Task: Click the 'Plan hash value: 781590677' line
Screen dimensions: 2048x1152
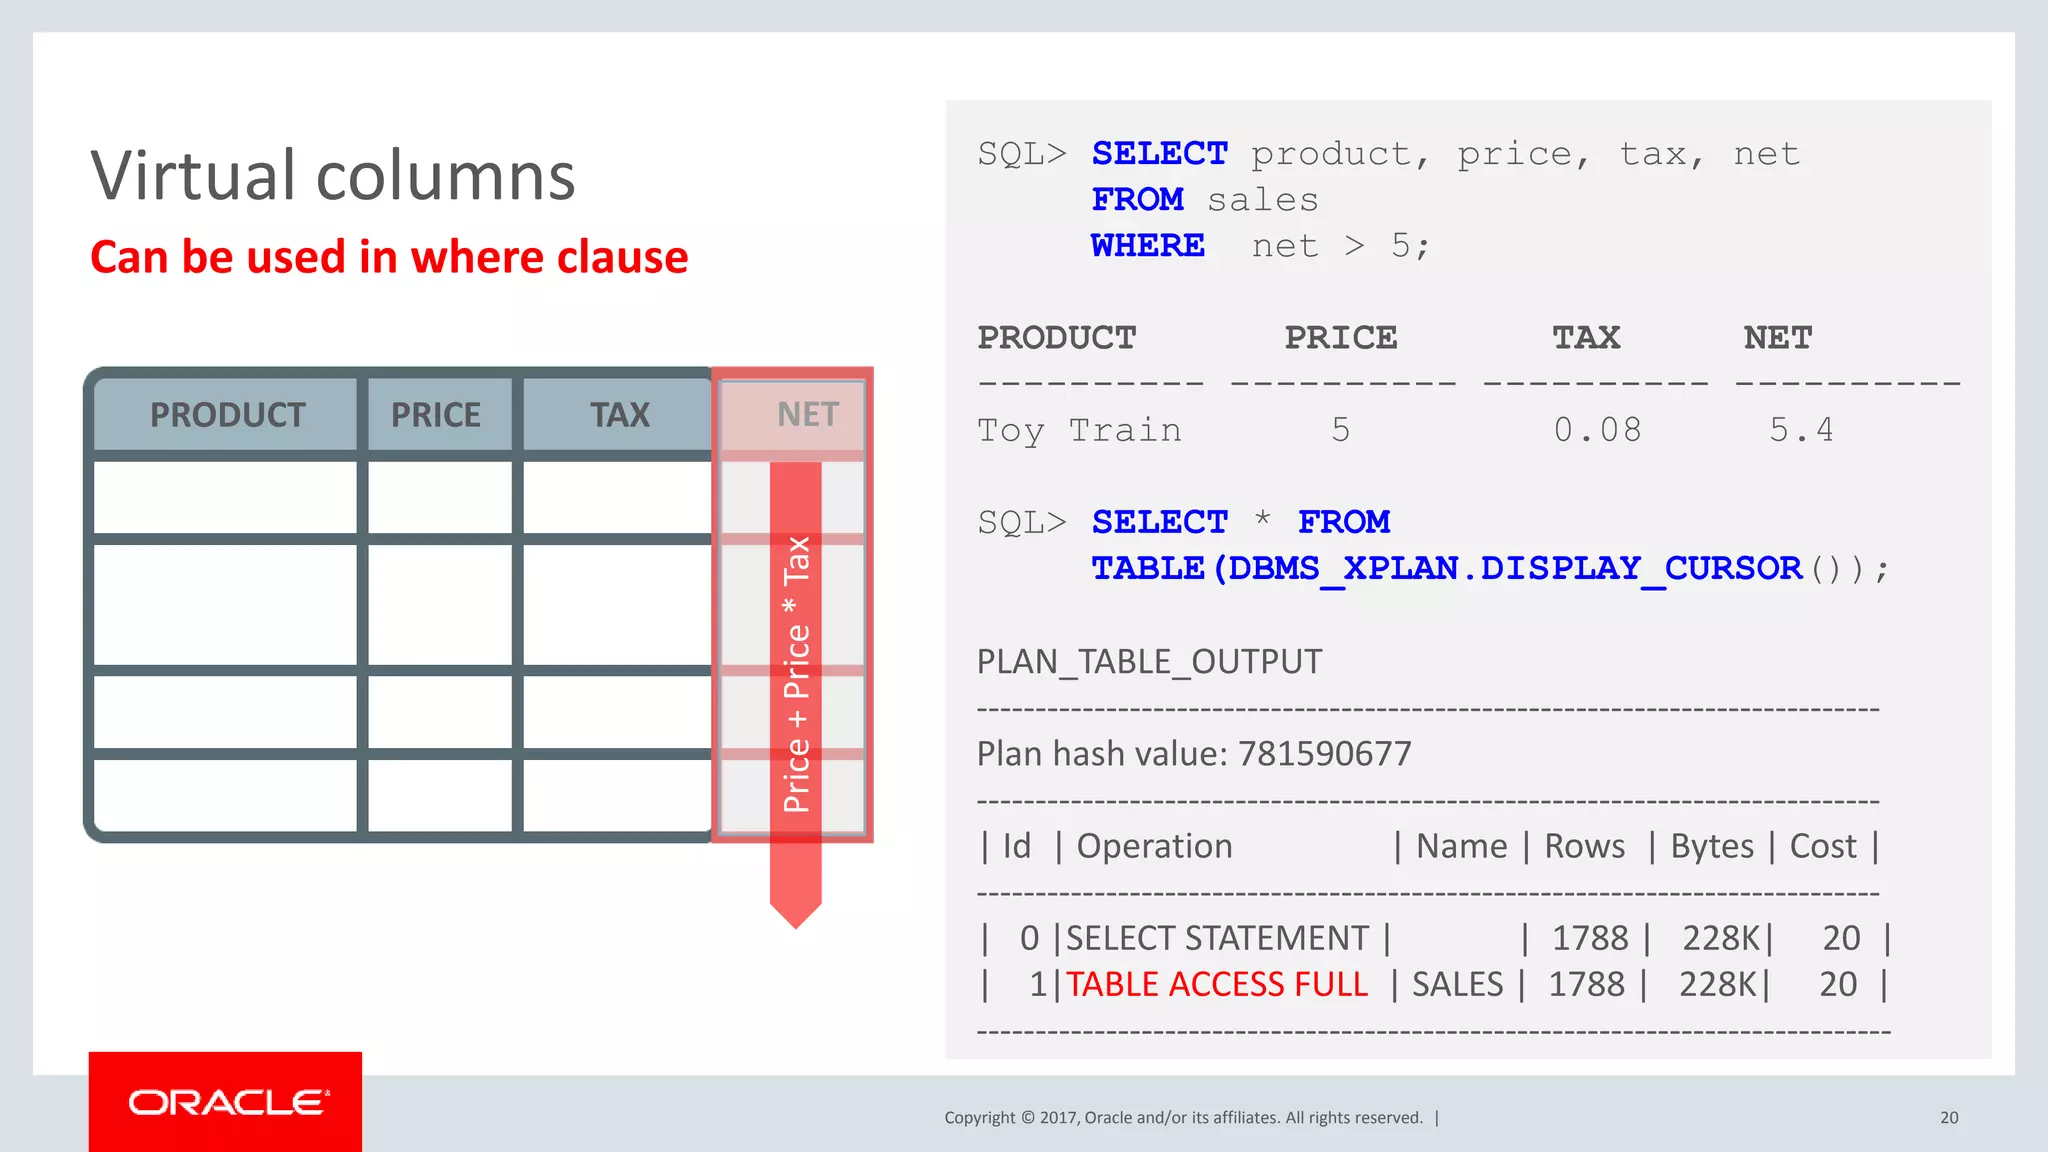Action: pyautogui.click(x=1194, y=754)
